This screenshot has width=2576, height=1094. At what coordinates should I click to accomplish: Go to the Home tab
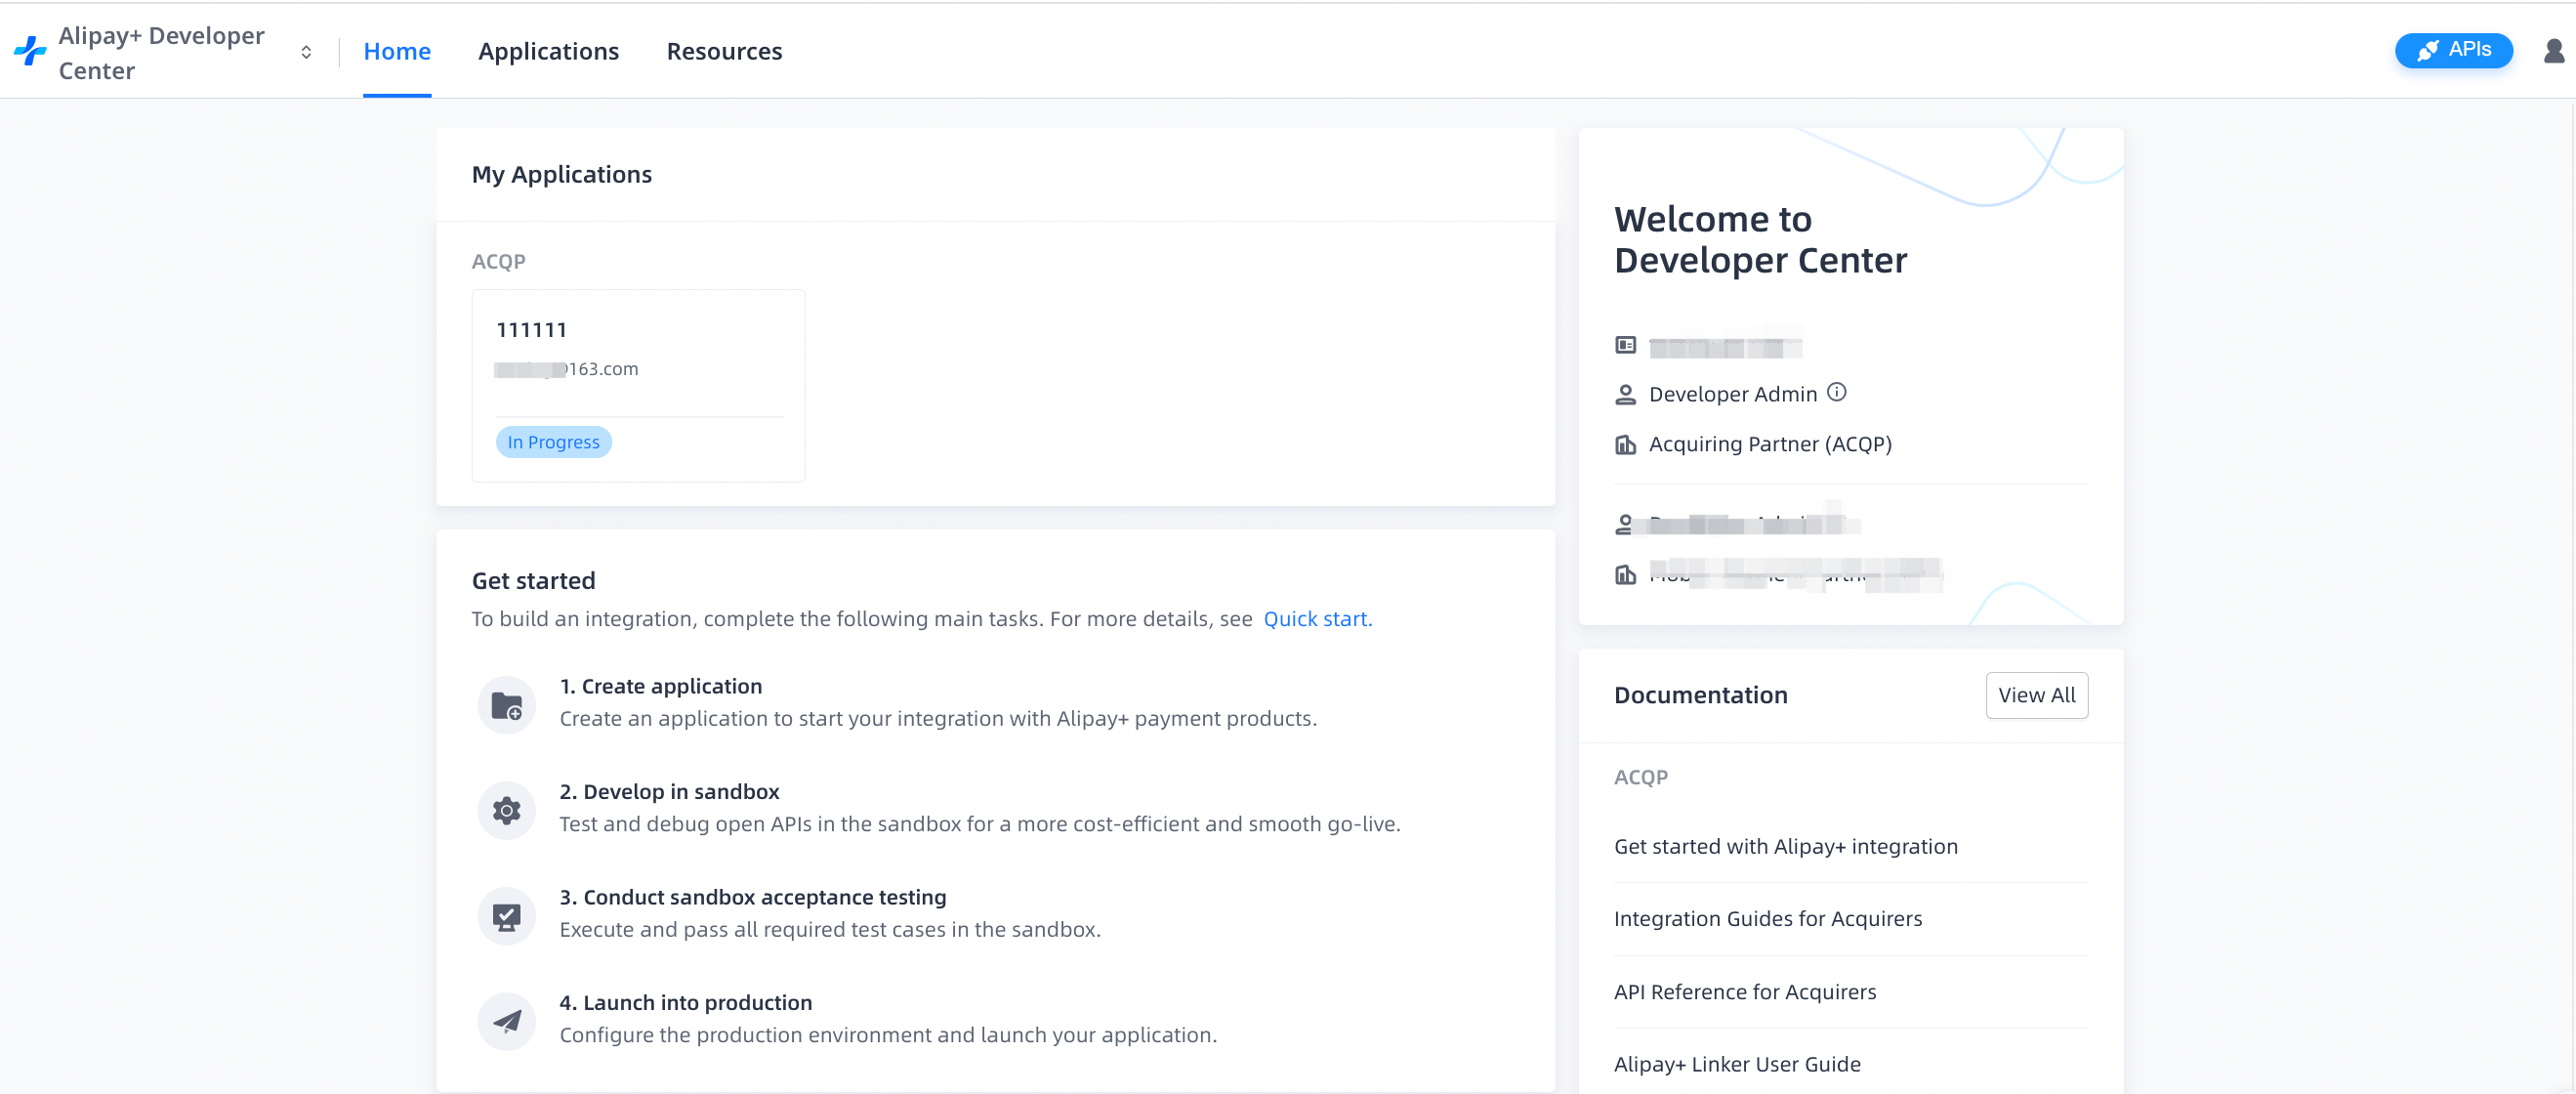(x=397, y=51)
